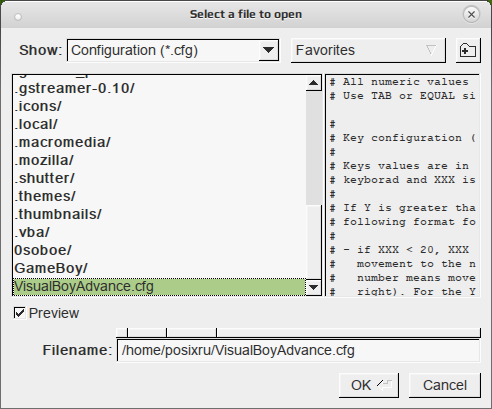
Task: Toggle the Preview checkbox
Action: pos(20,313)
